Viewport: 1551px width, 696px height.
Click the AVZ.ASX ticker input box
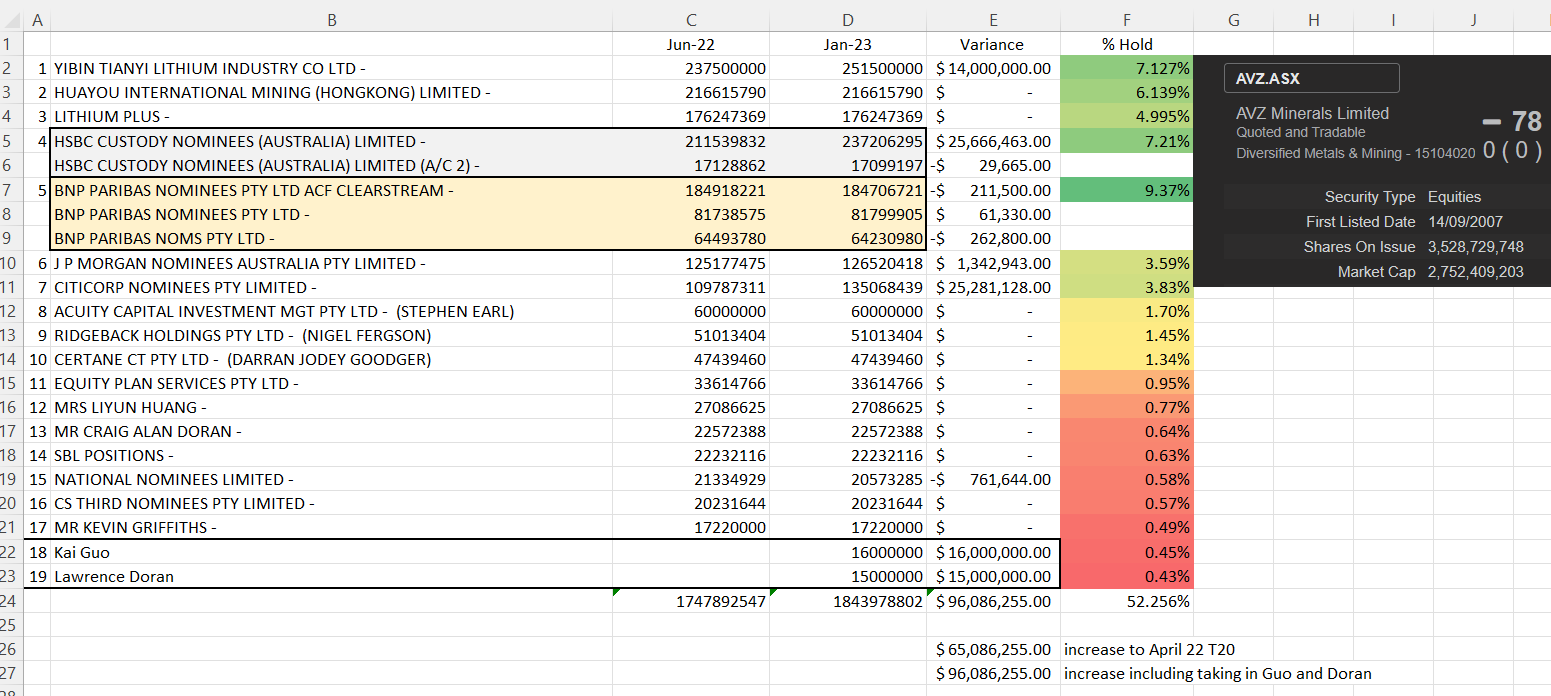click(x=1311, y=78)
